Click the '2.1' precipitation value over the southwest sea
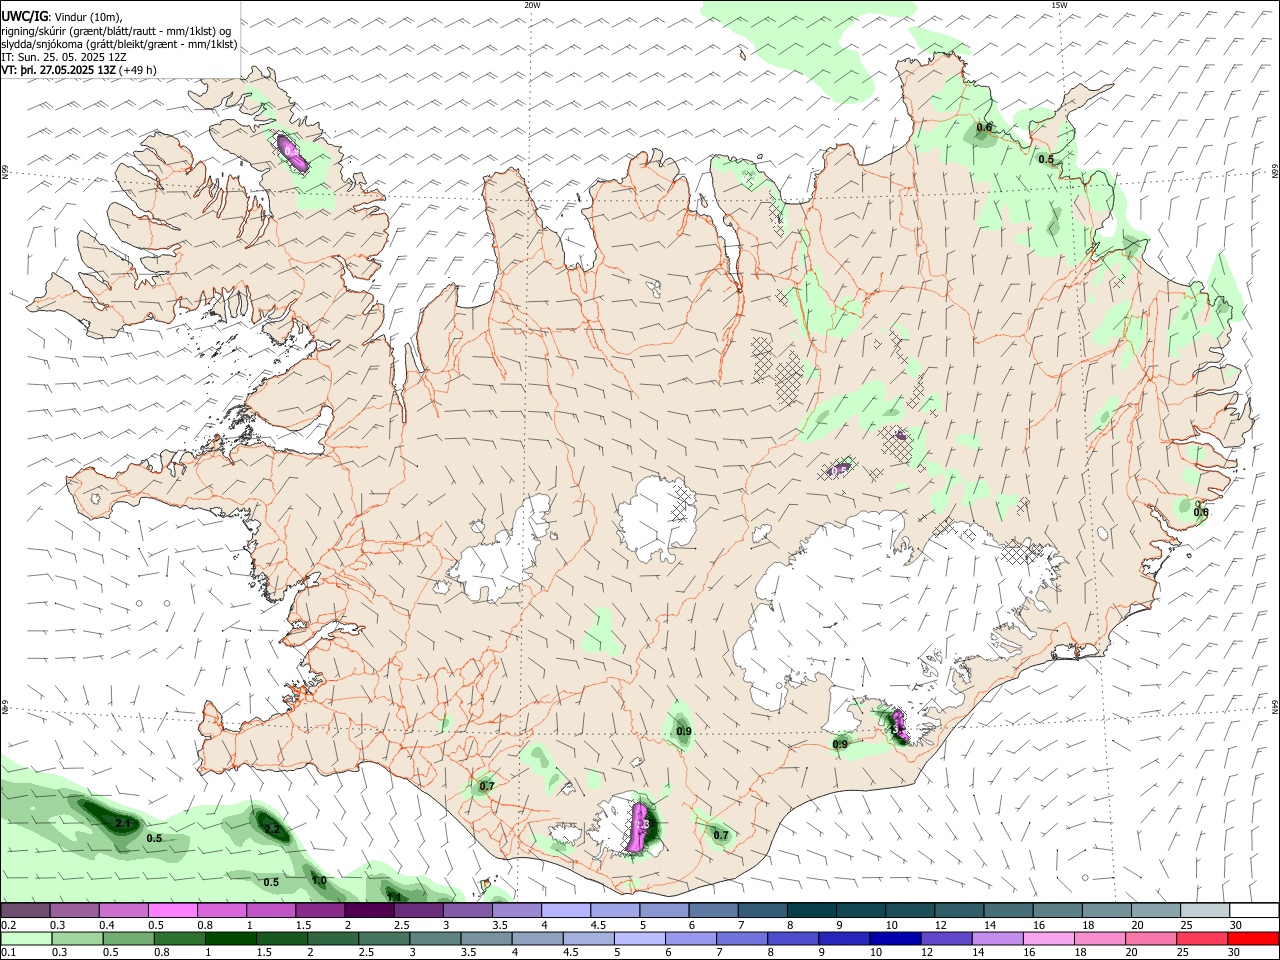The image size is (1280, 960). [123, 823]
